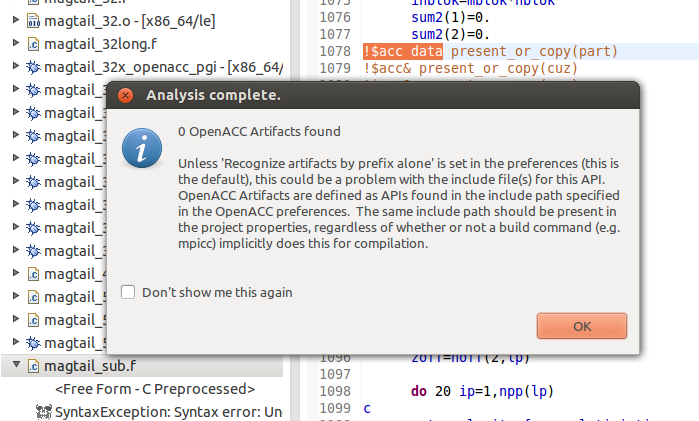Select the SyntaxException syntax error entry
The image size is (699, 421).
tap(168, 412)
